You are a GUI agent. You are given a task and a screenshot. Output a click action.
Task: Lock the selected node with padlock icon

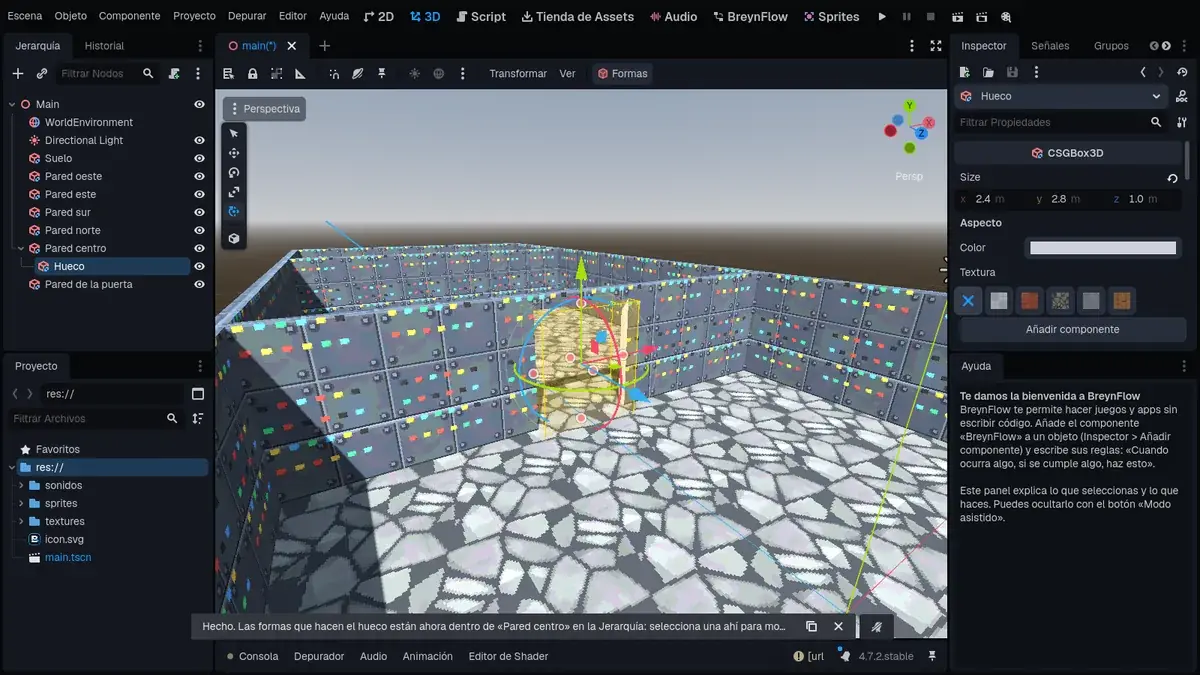coord(252,74)
